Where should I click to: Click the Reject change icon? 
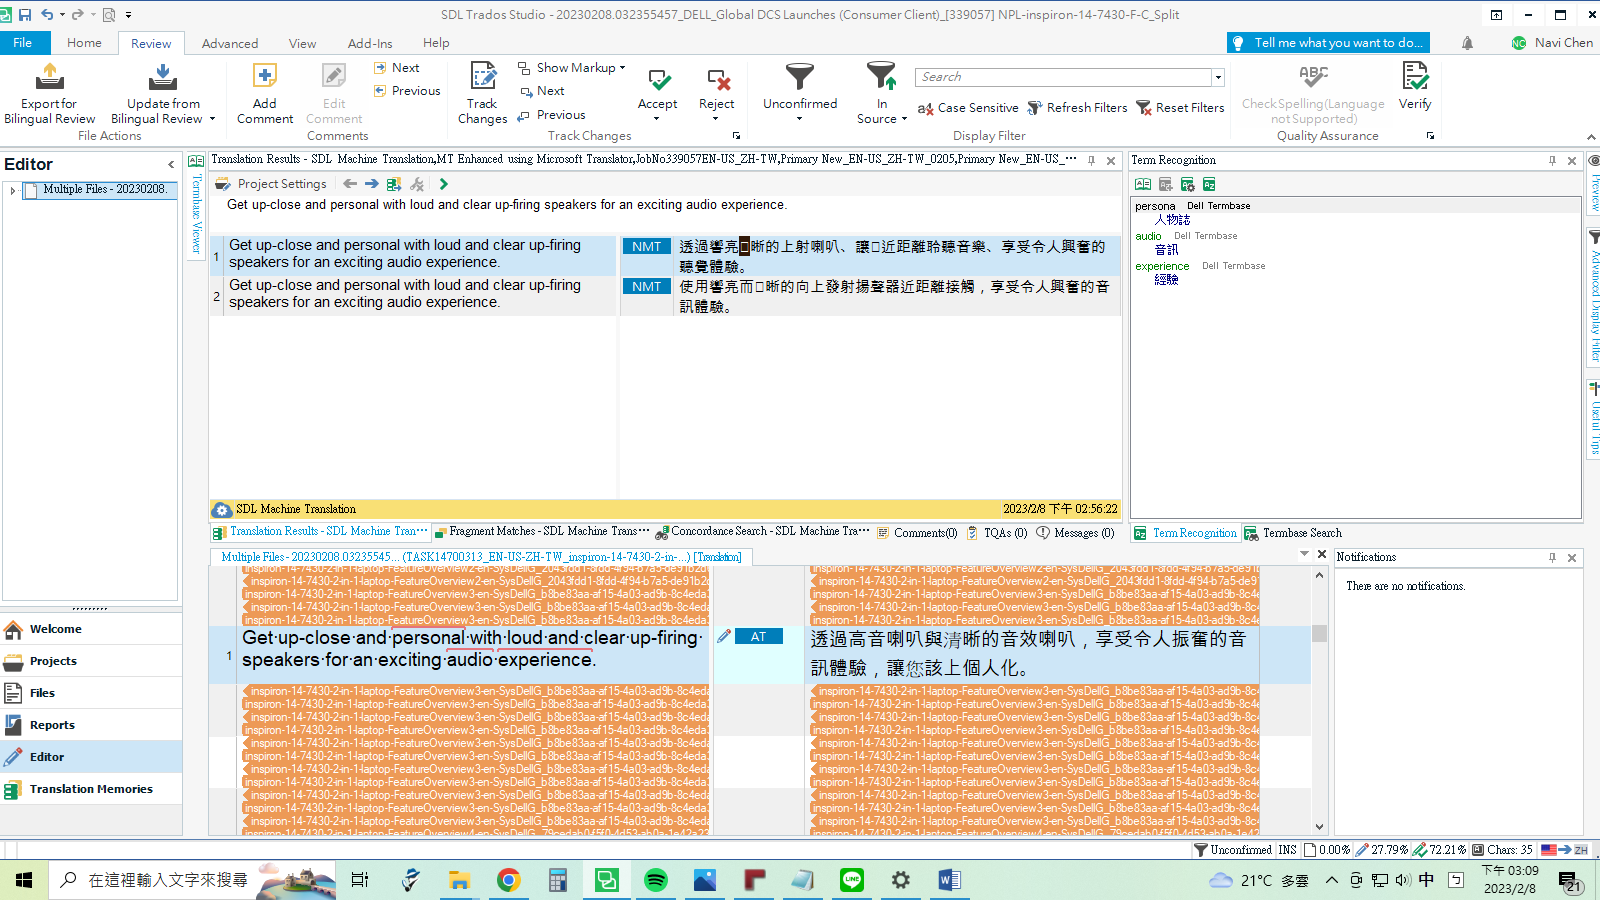coord(717,79)
